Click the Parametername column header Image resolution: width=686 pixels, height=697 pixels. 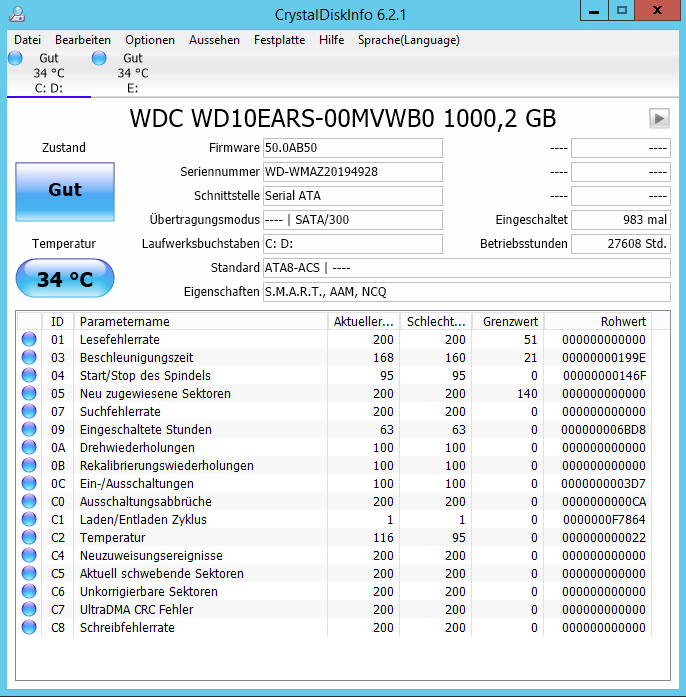coord(201,321)
